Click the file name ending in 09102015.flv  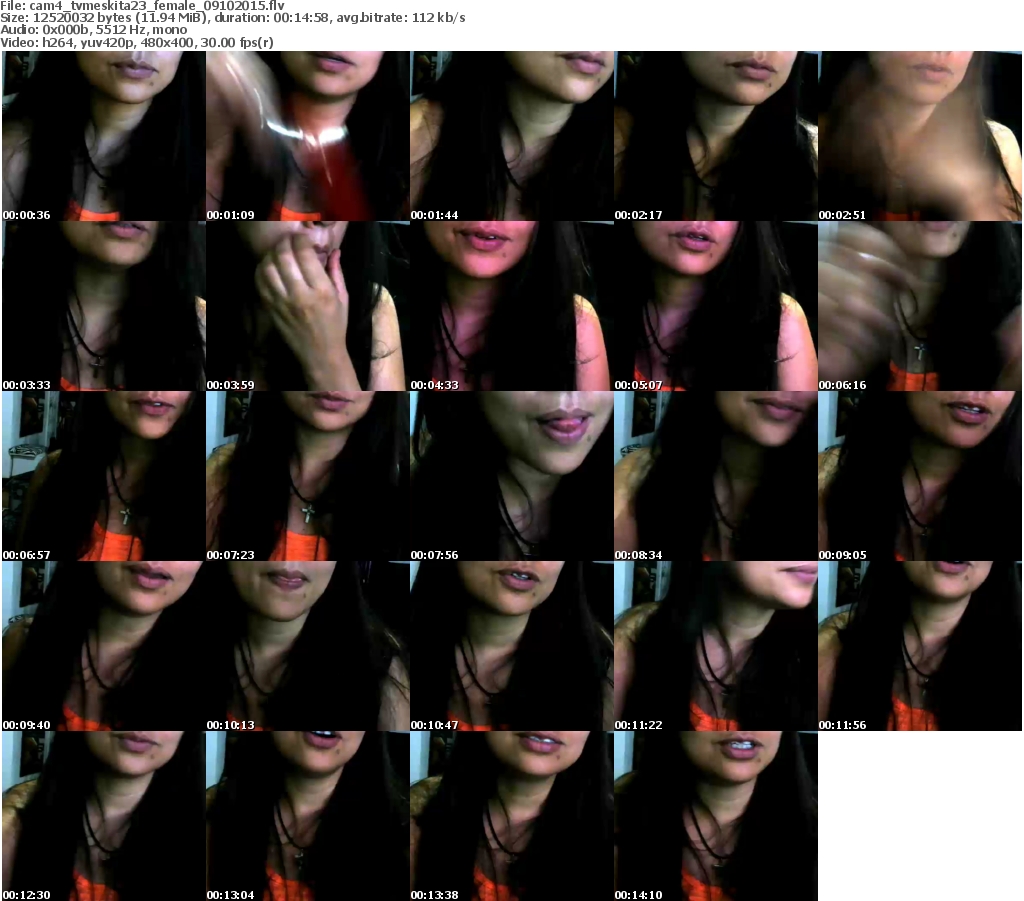157,5
